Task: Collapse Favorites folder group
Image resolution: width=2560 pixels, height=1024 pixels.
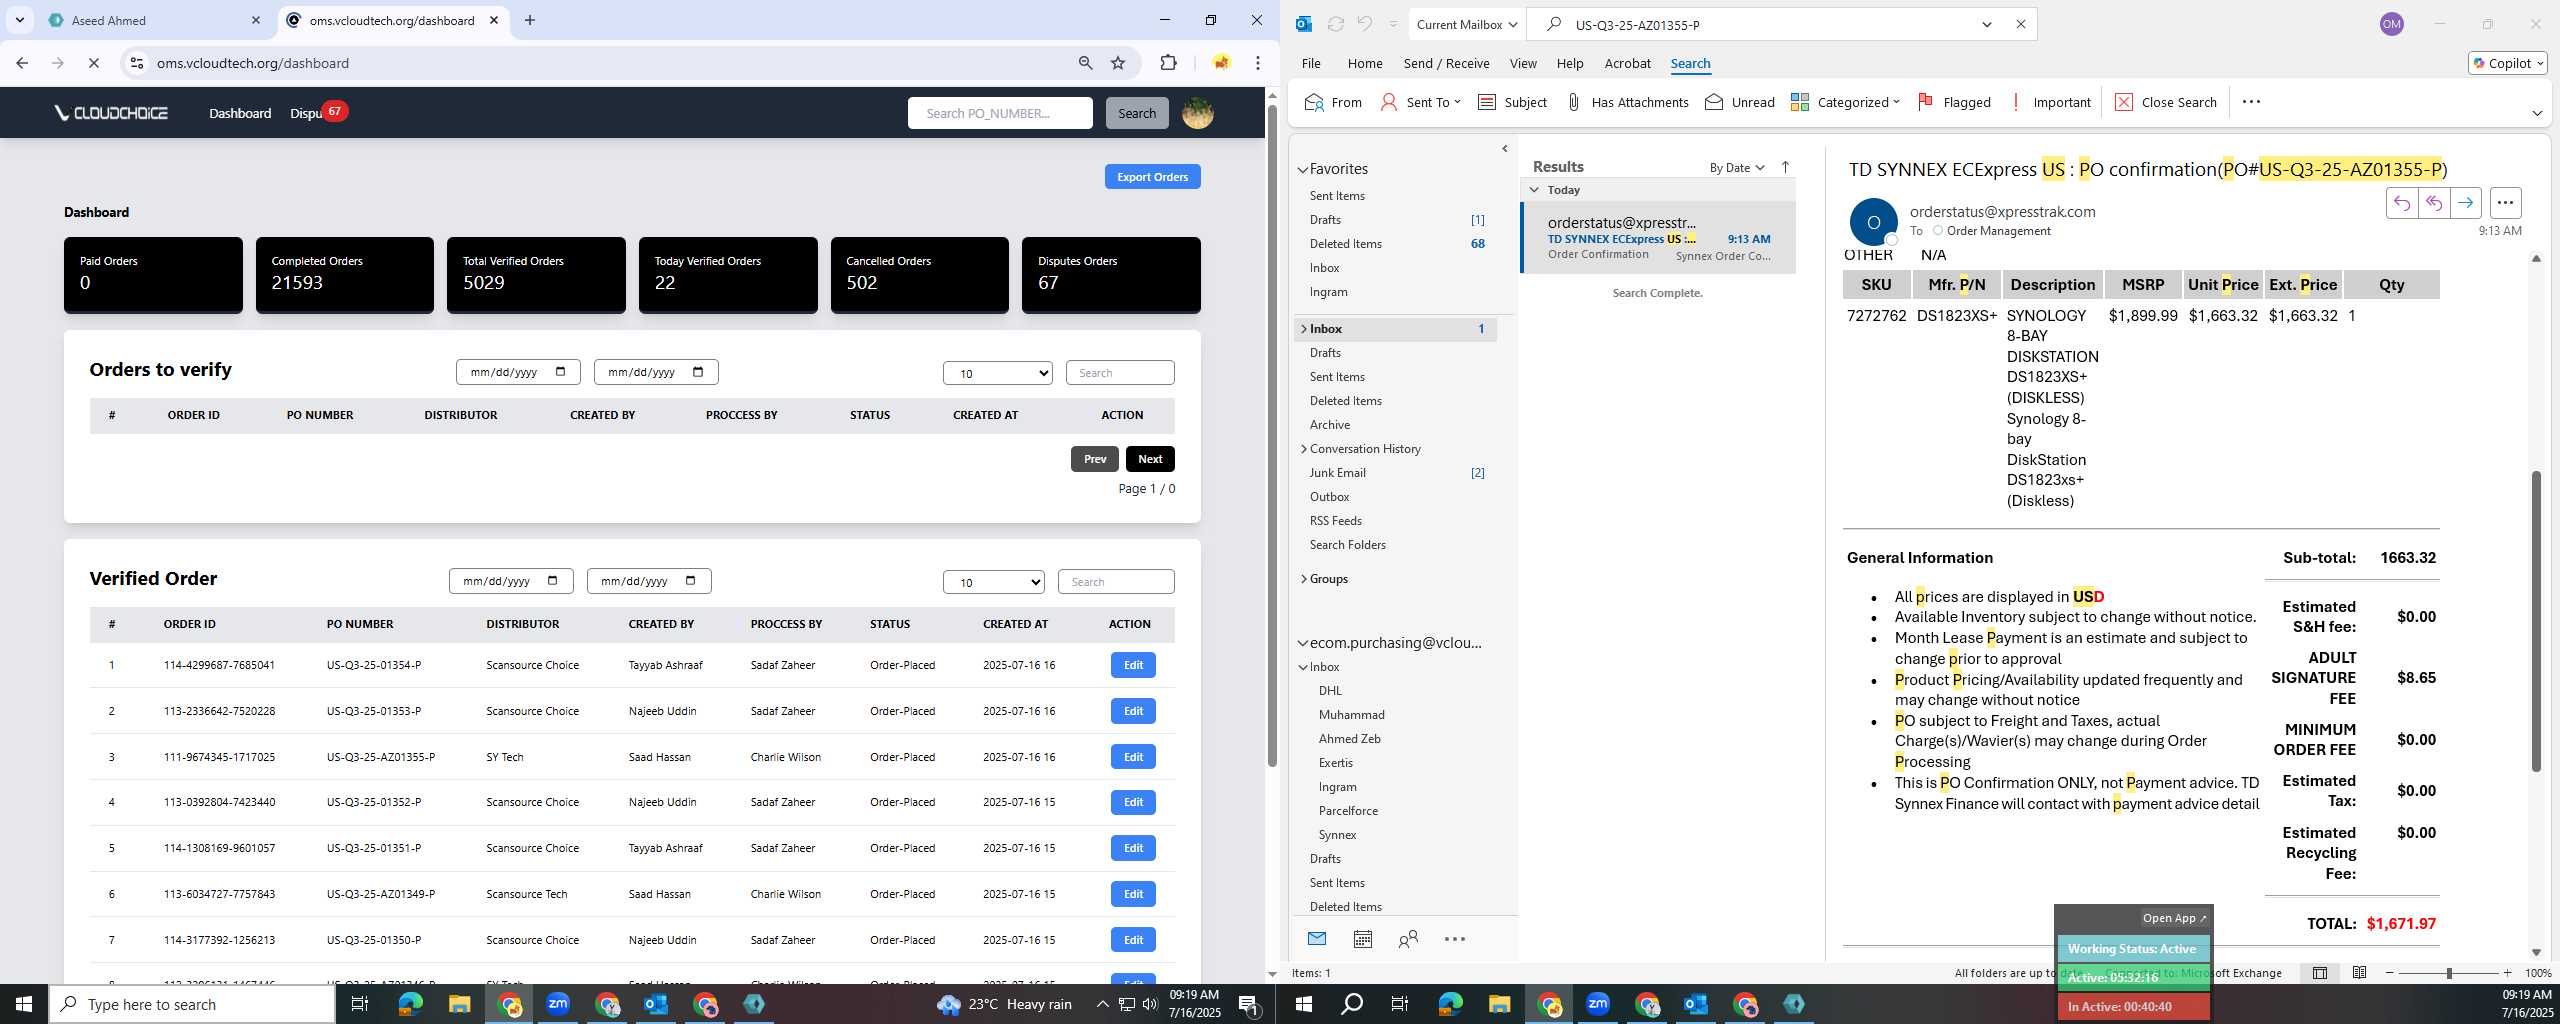Action: point(1303,169)
